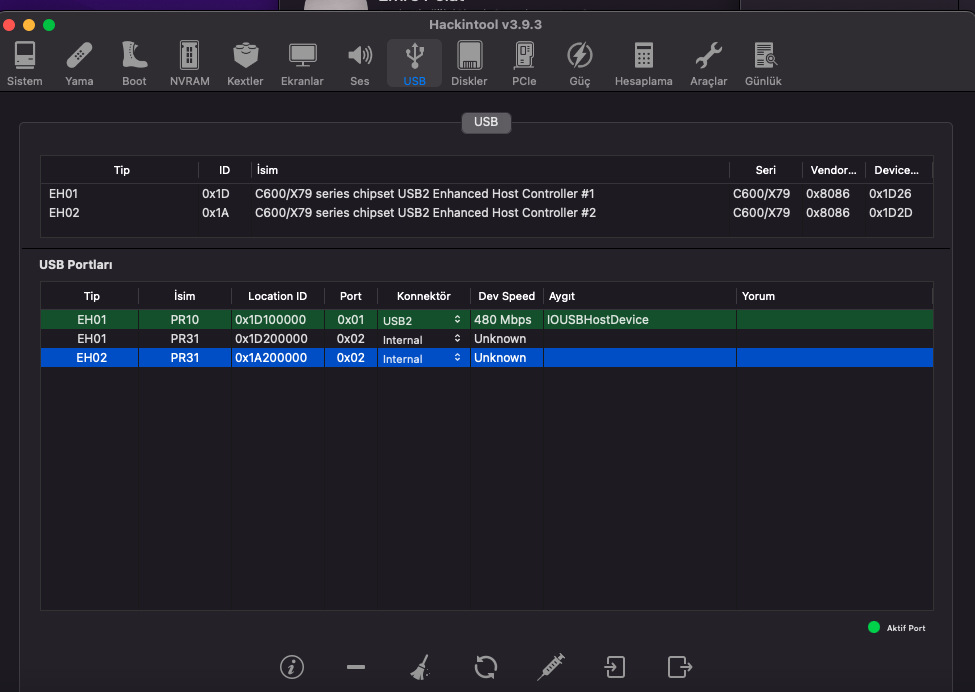Click the minus remove port icon
Image resolution: width=975 pixels, height=692 pixels.
pyautogui.click(x=356, y=667)
